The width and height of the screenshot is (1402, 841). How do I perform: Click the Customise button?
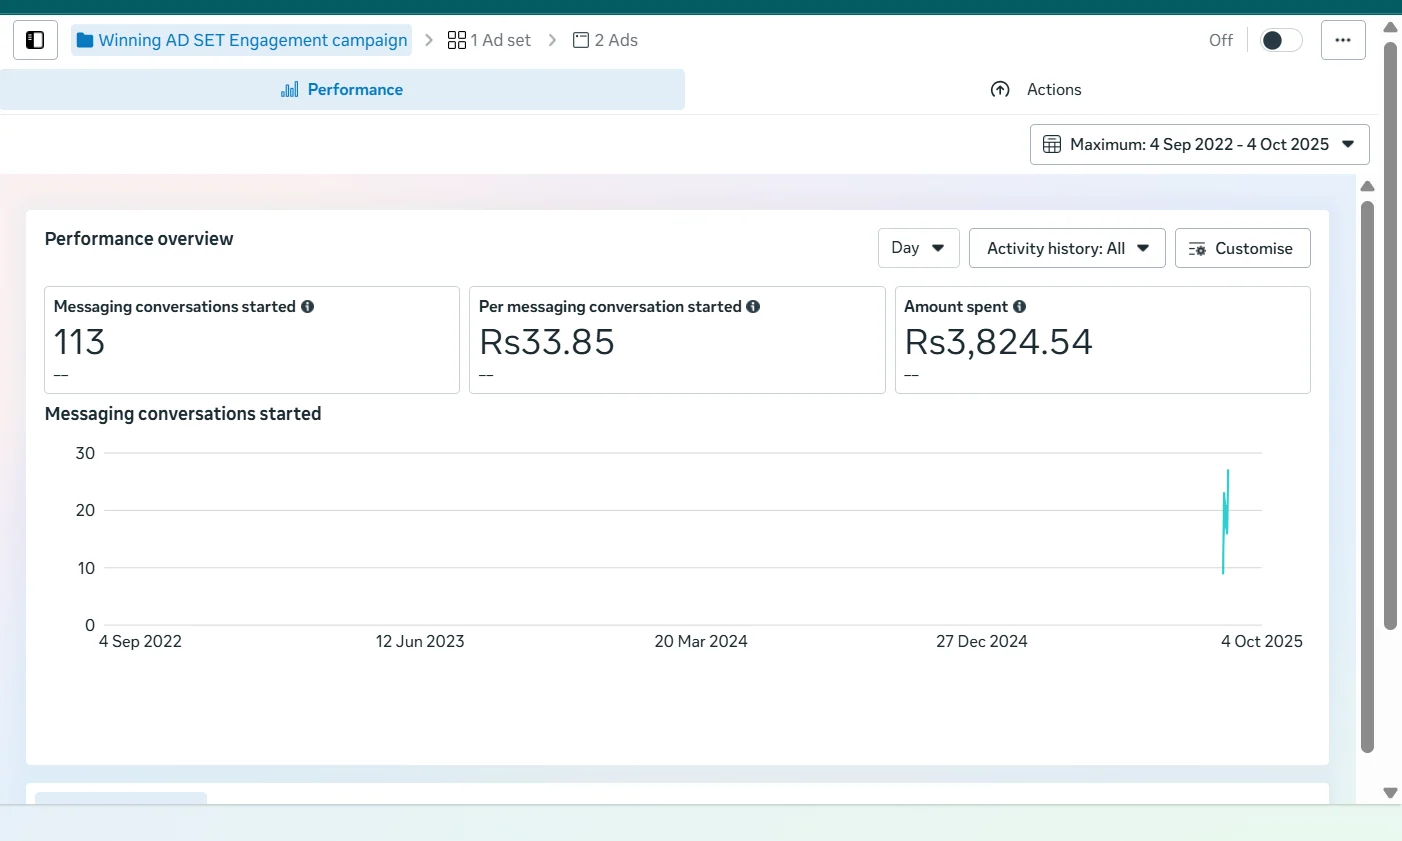coord(1242,248)
